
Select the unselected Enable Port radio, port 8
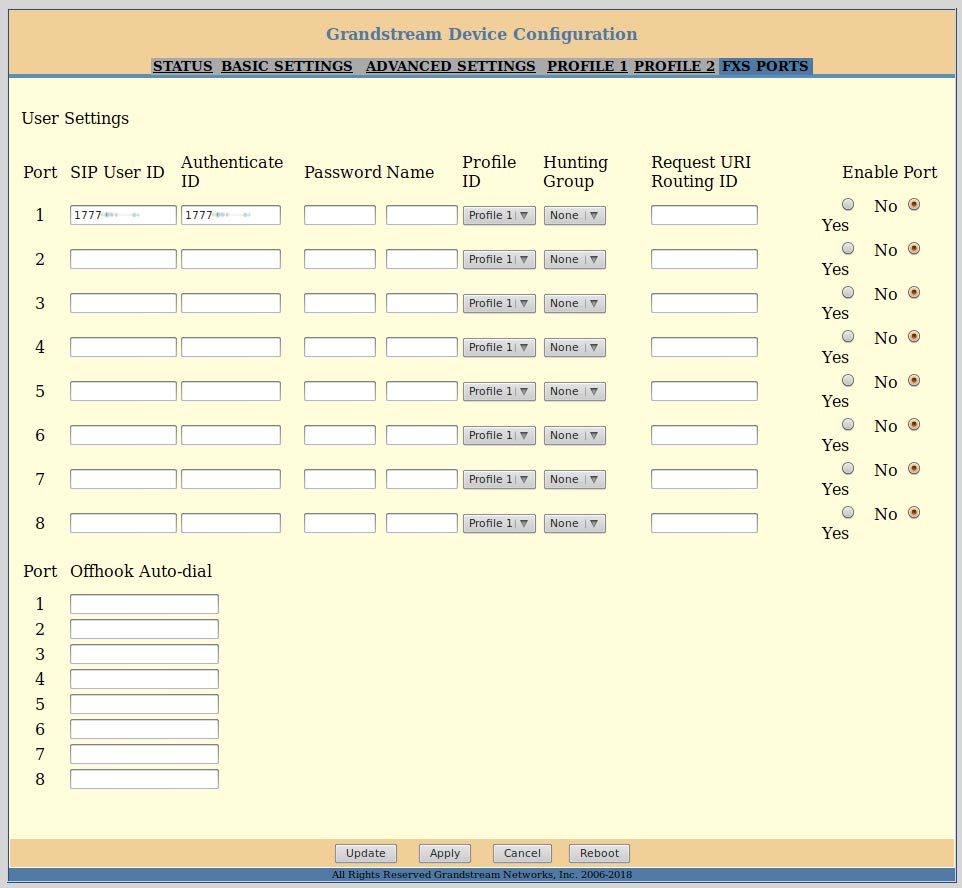coord(848,512)
